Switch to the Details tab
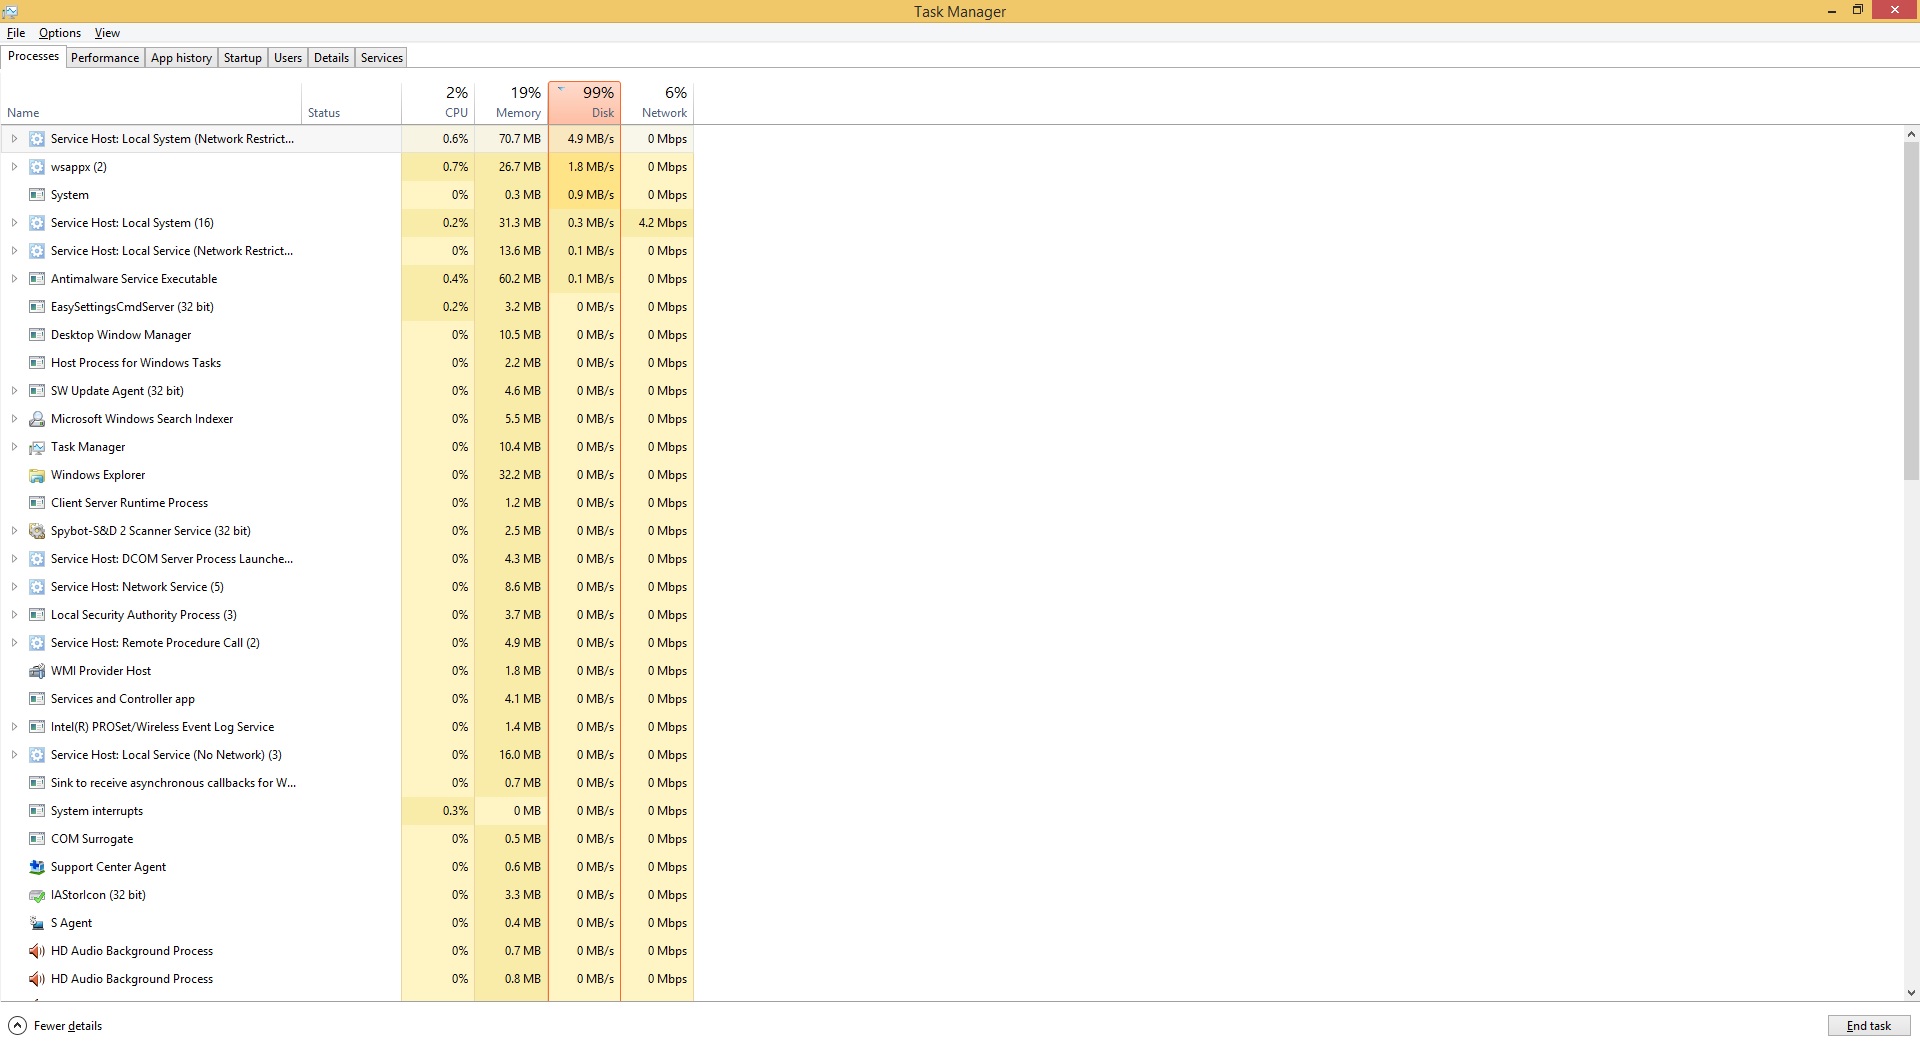Viewport: 1920px width, 1050px height. click(x=331, y=58)
